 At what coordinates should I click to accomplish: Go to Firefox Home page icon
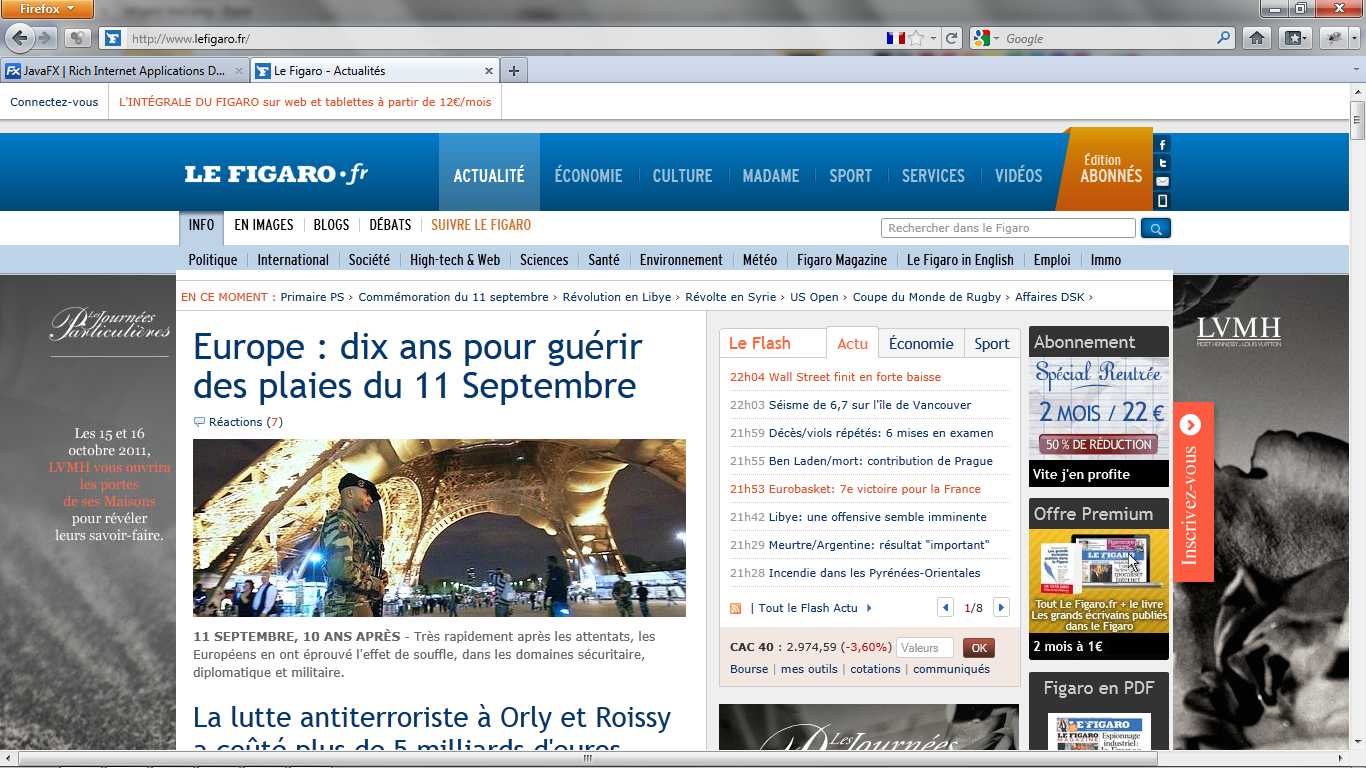(1257, 38)
